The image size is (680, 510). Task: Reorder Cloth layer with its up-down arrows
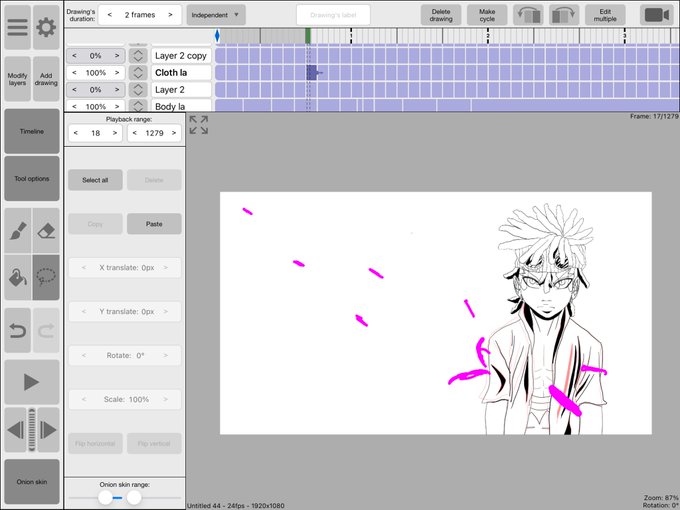[x=138, y=72]
